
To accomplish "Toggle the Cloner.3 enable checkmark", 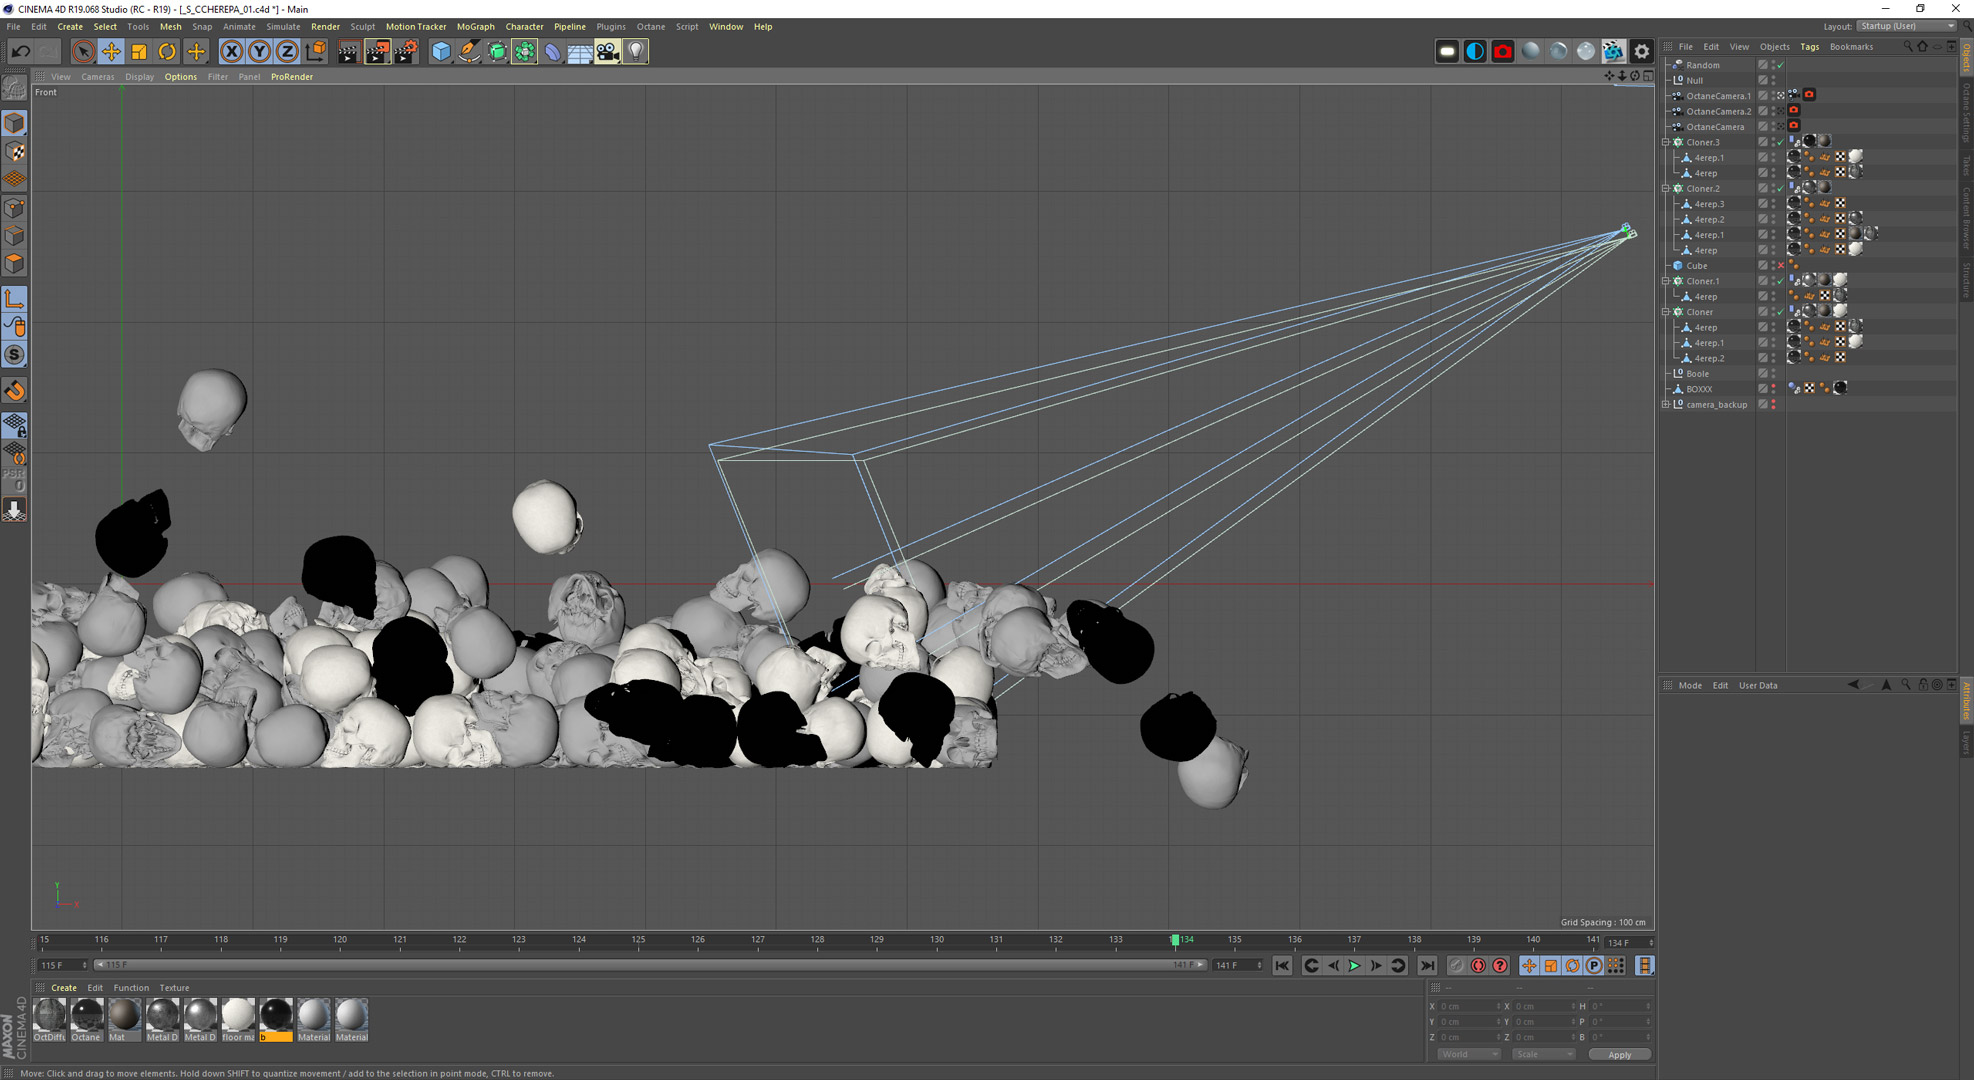I will pyautogui.click(x=1780, y=142).
